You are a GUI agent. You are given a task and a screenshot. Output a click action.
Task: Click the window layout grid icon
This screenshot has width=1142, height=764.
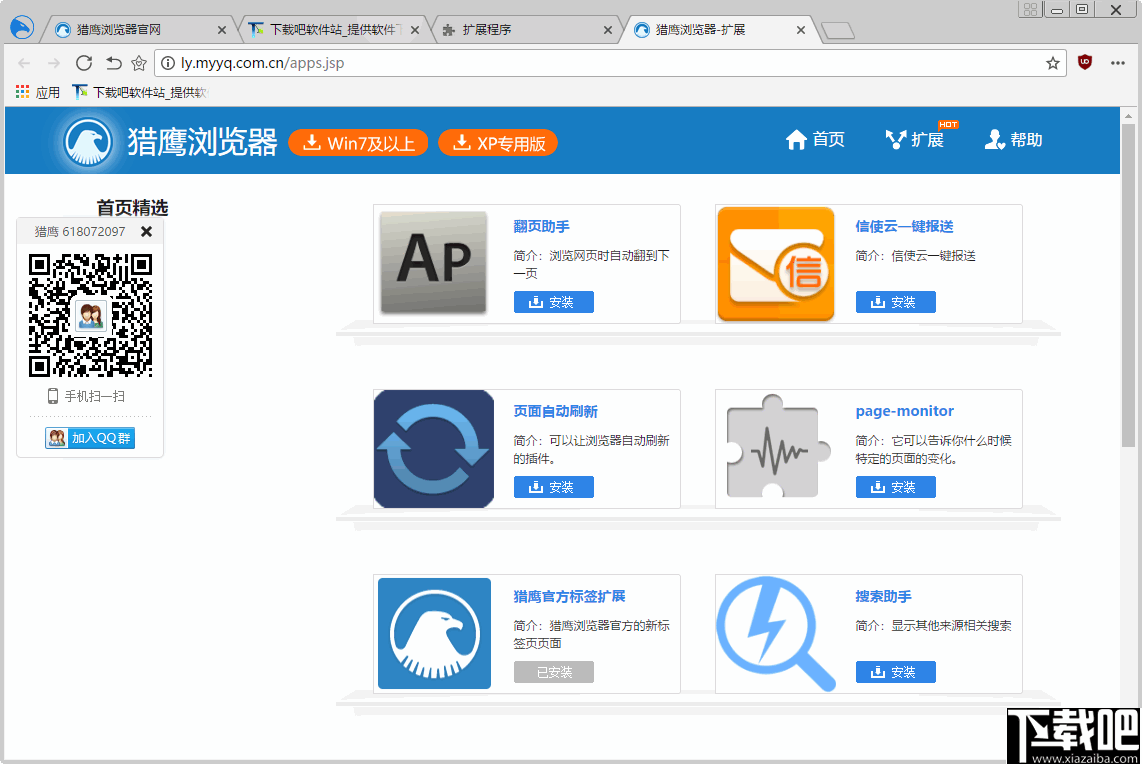[1030, 9]
